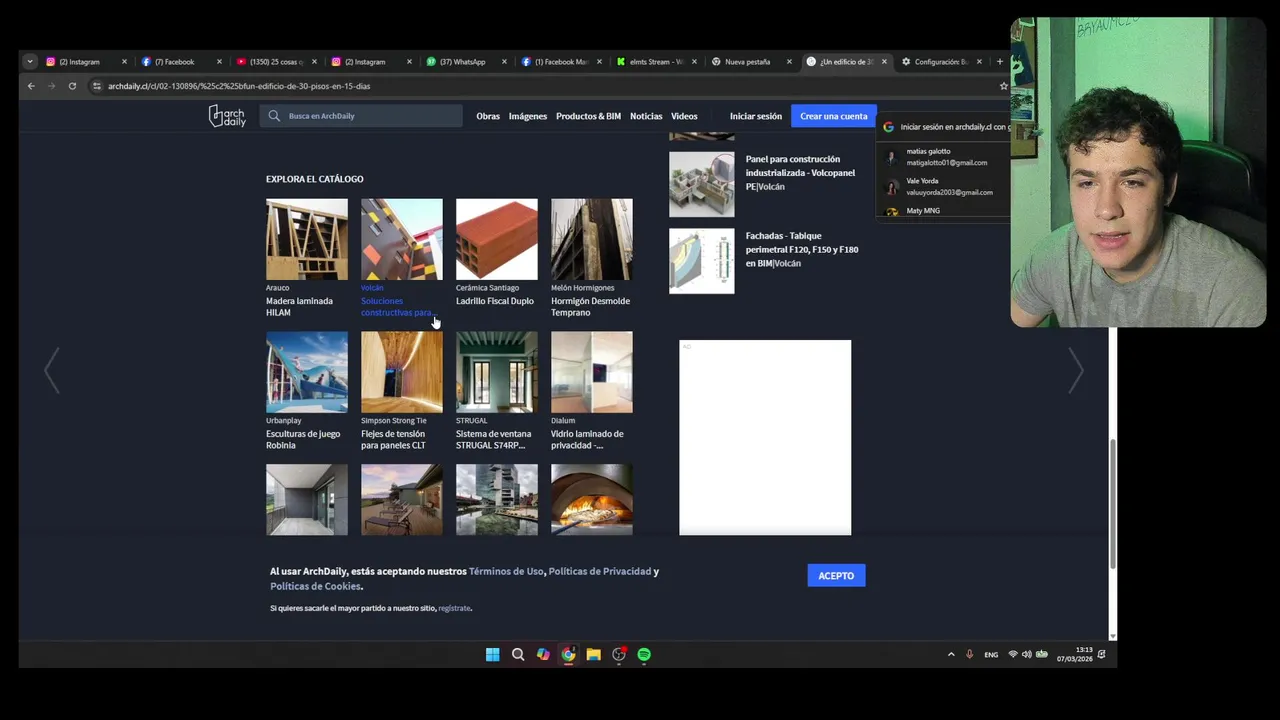
Task: Open the notification bell in taskbar
Action: 1101,654
